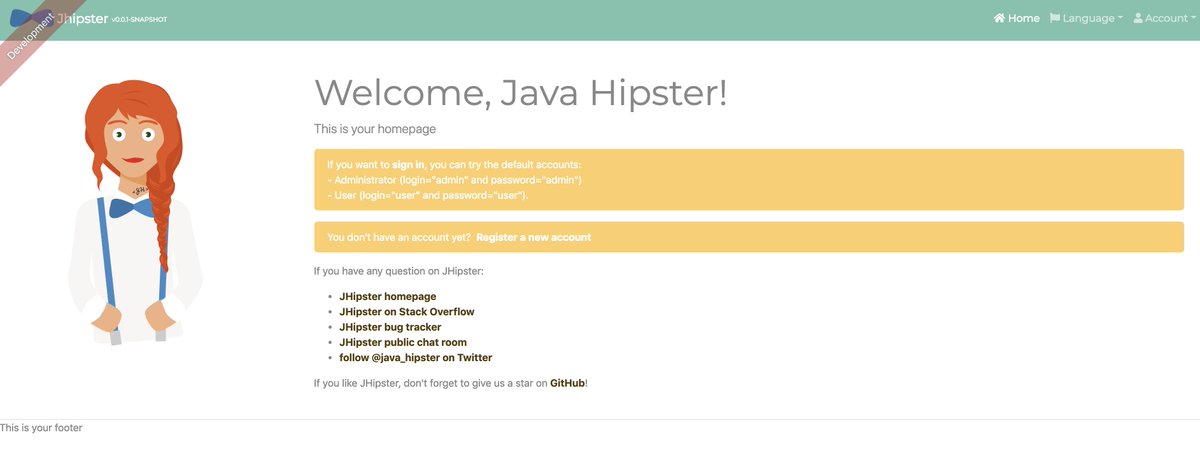Click the Home house icon in navbar
This screenshot has height=451, width=1200.
click(999, 18)
